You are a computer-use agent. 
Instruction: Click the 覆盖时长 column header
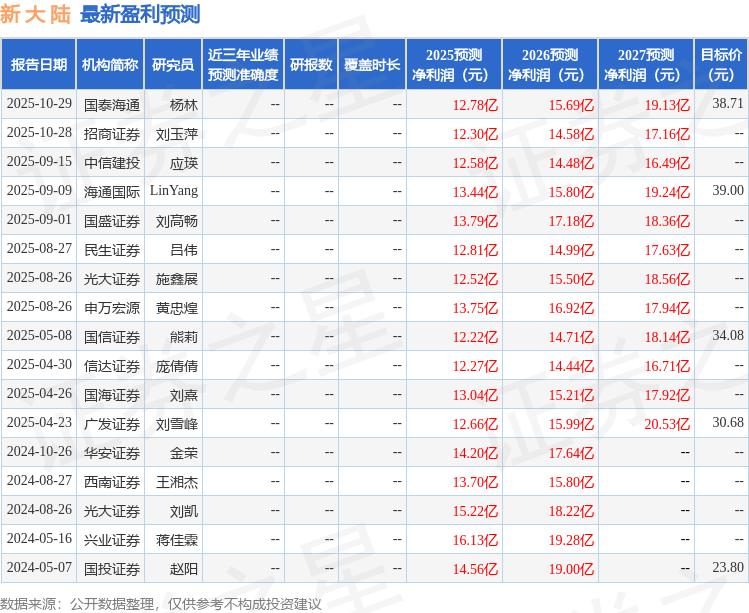click(372, 65)
